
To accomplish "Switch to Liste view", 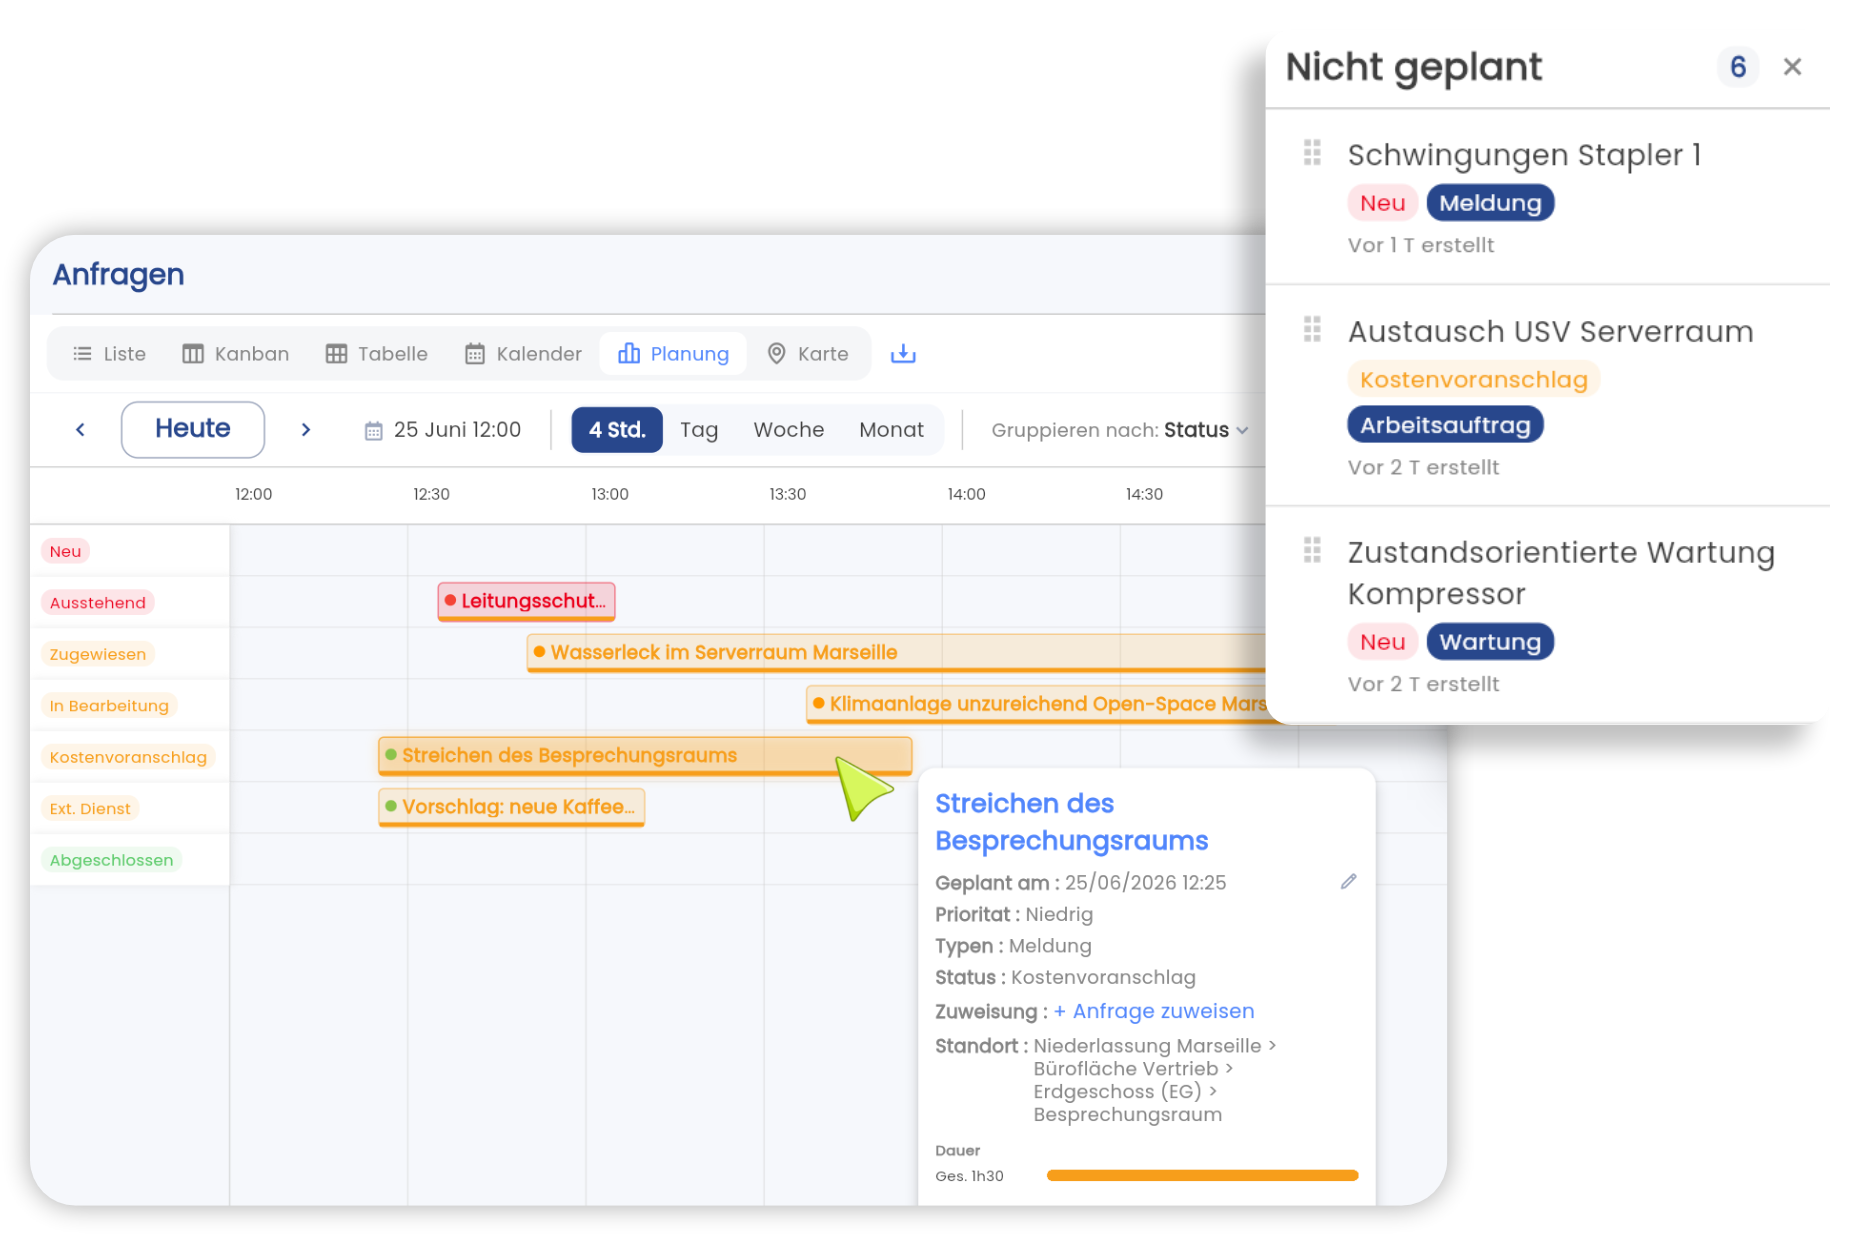I will coord(109,354).
